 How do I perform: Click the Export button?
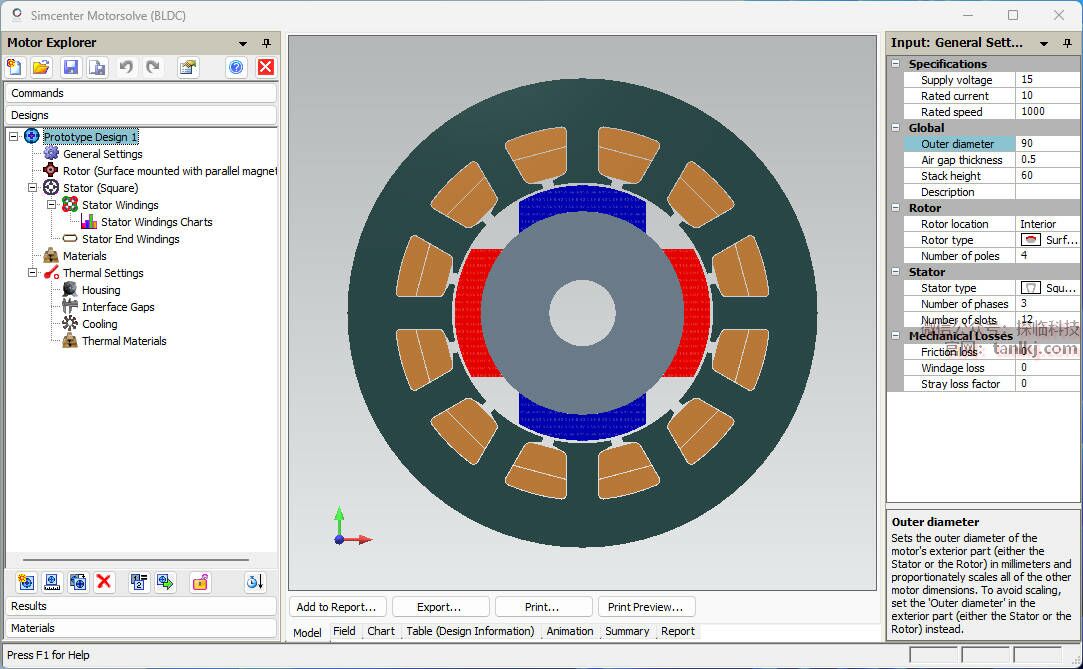(x=440, y=607)
